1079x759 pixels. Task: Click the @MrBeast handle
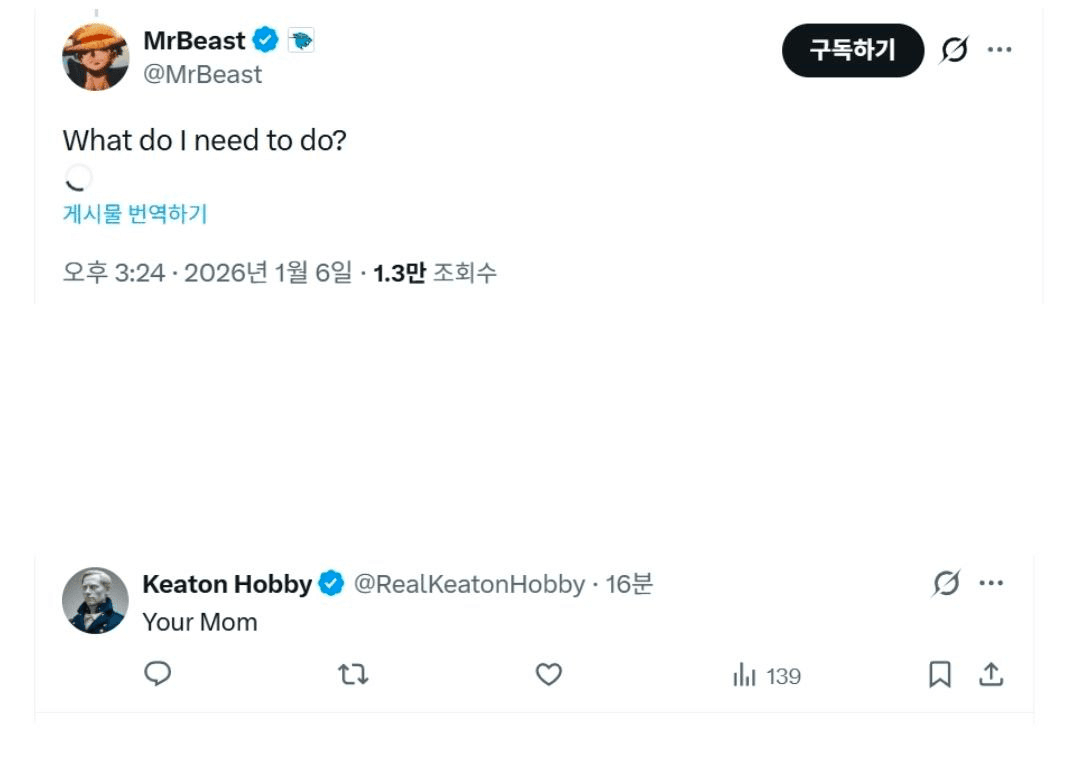point(203,75)
